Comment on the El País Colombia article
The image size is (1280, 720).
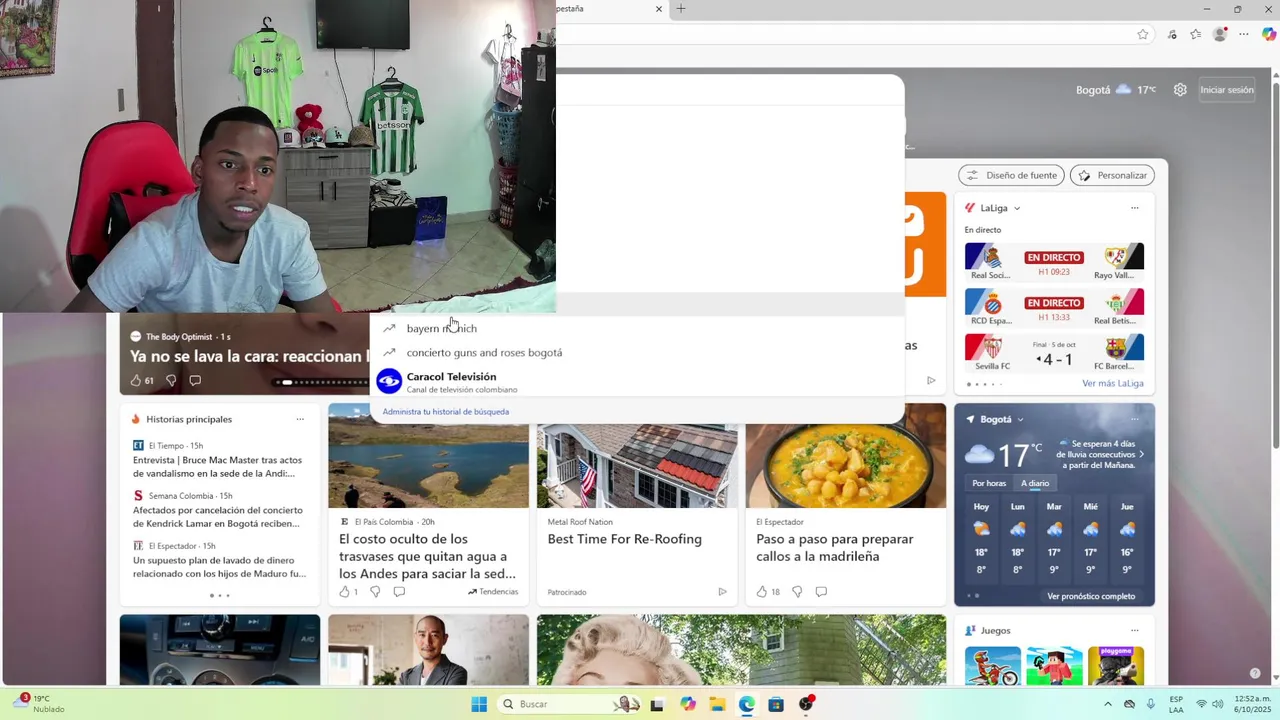pos(399,592)
